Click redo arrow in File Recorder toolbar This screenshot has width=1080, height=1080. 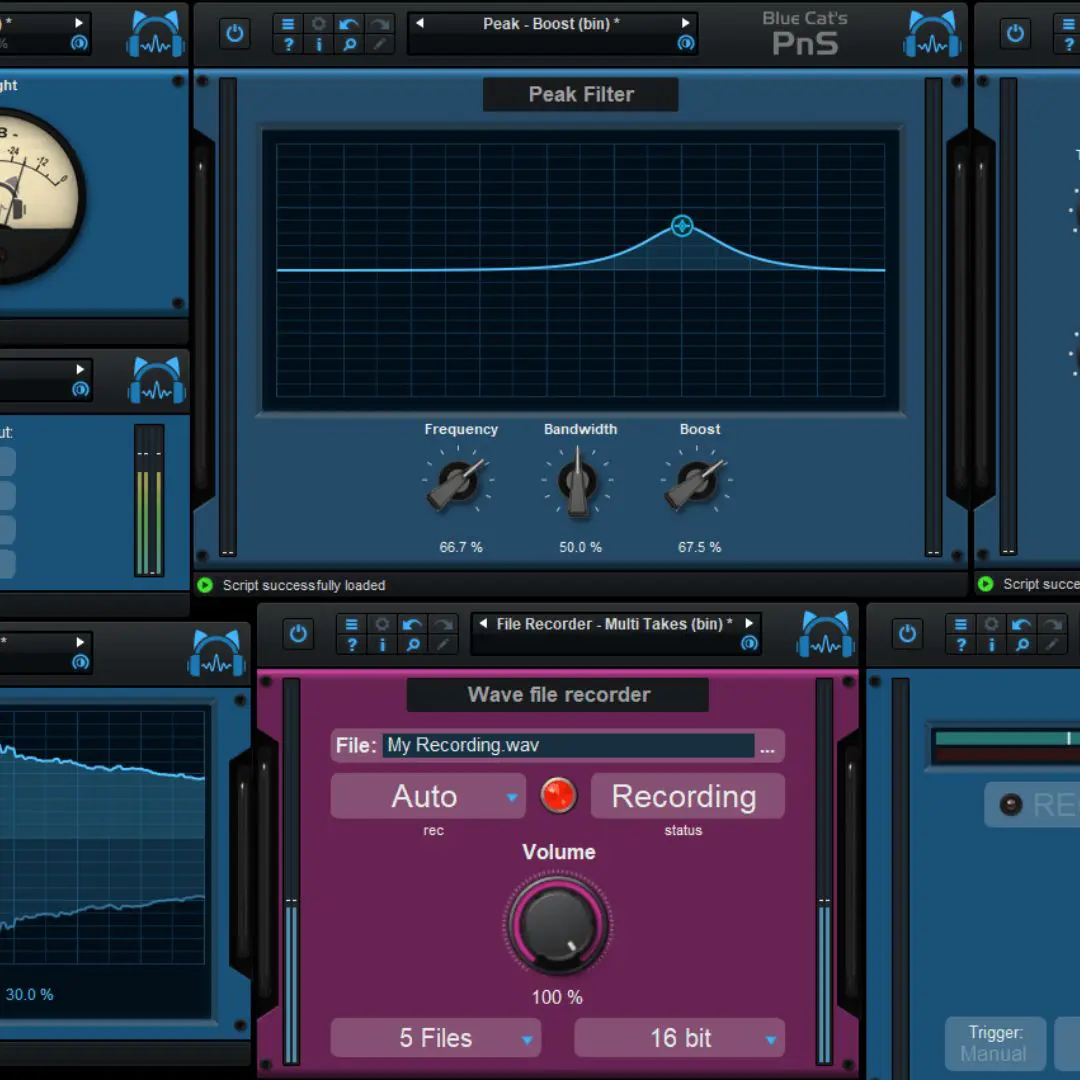coord(443,624)
